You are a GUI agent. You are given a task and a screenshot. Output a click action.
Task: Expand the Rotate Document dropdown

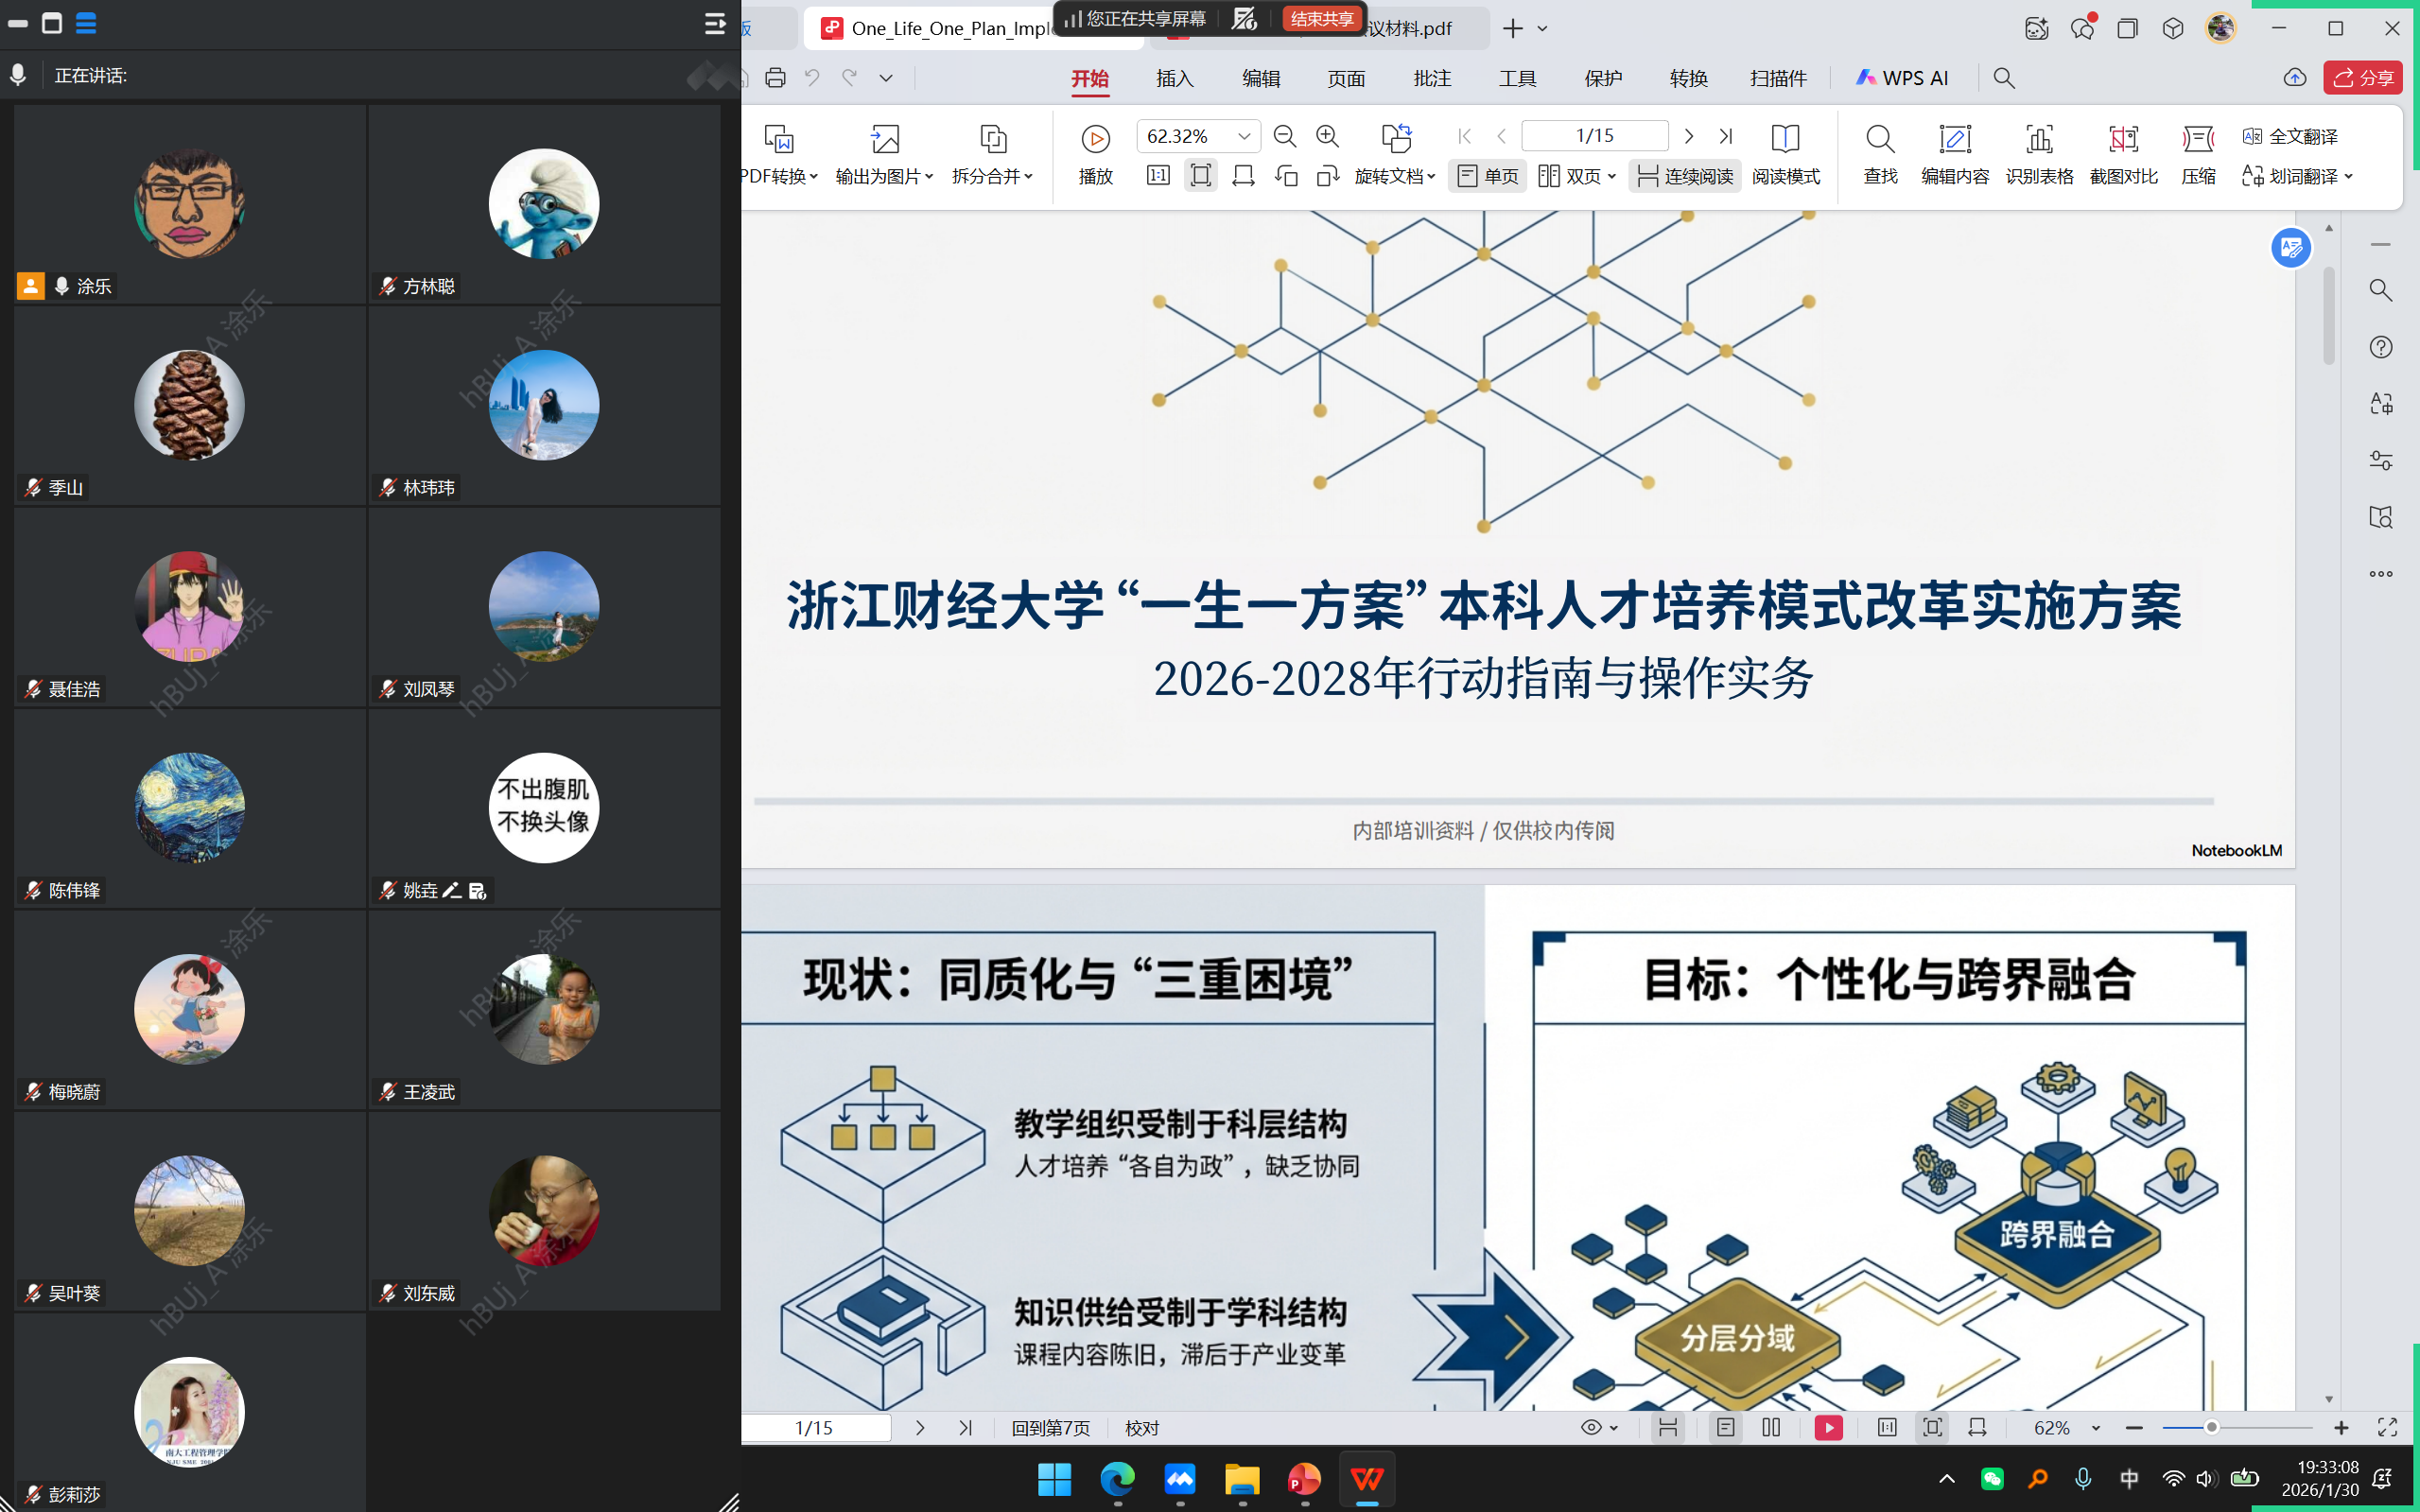click(x=1395, y=176)
